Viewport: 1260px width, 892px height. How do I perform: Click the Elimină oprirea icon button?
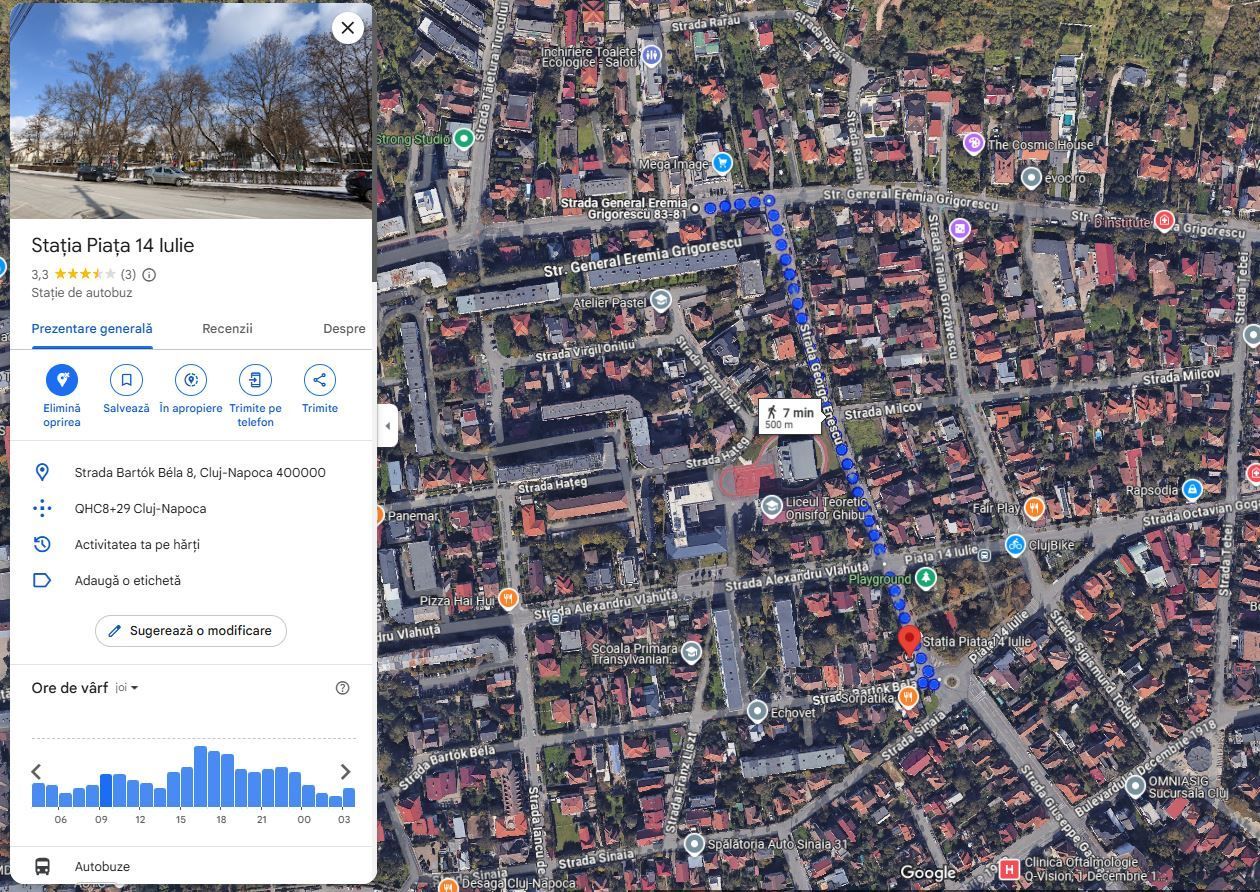[62, 380]
